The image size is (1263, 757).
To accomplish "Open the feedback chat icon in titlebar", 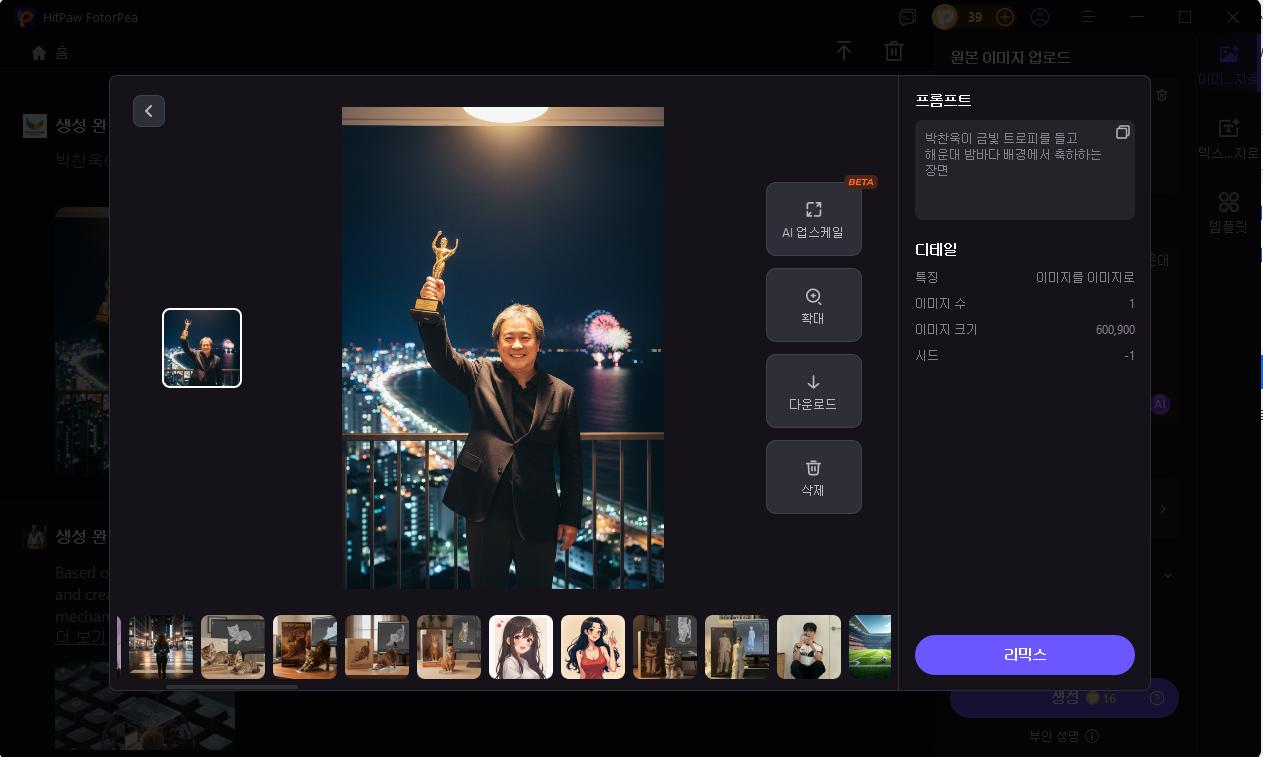I will [x=906, y=16].
